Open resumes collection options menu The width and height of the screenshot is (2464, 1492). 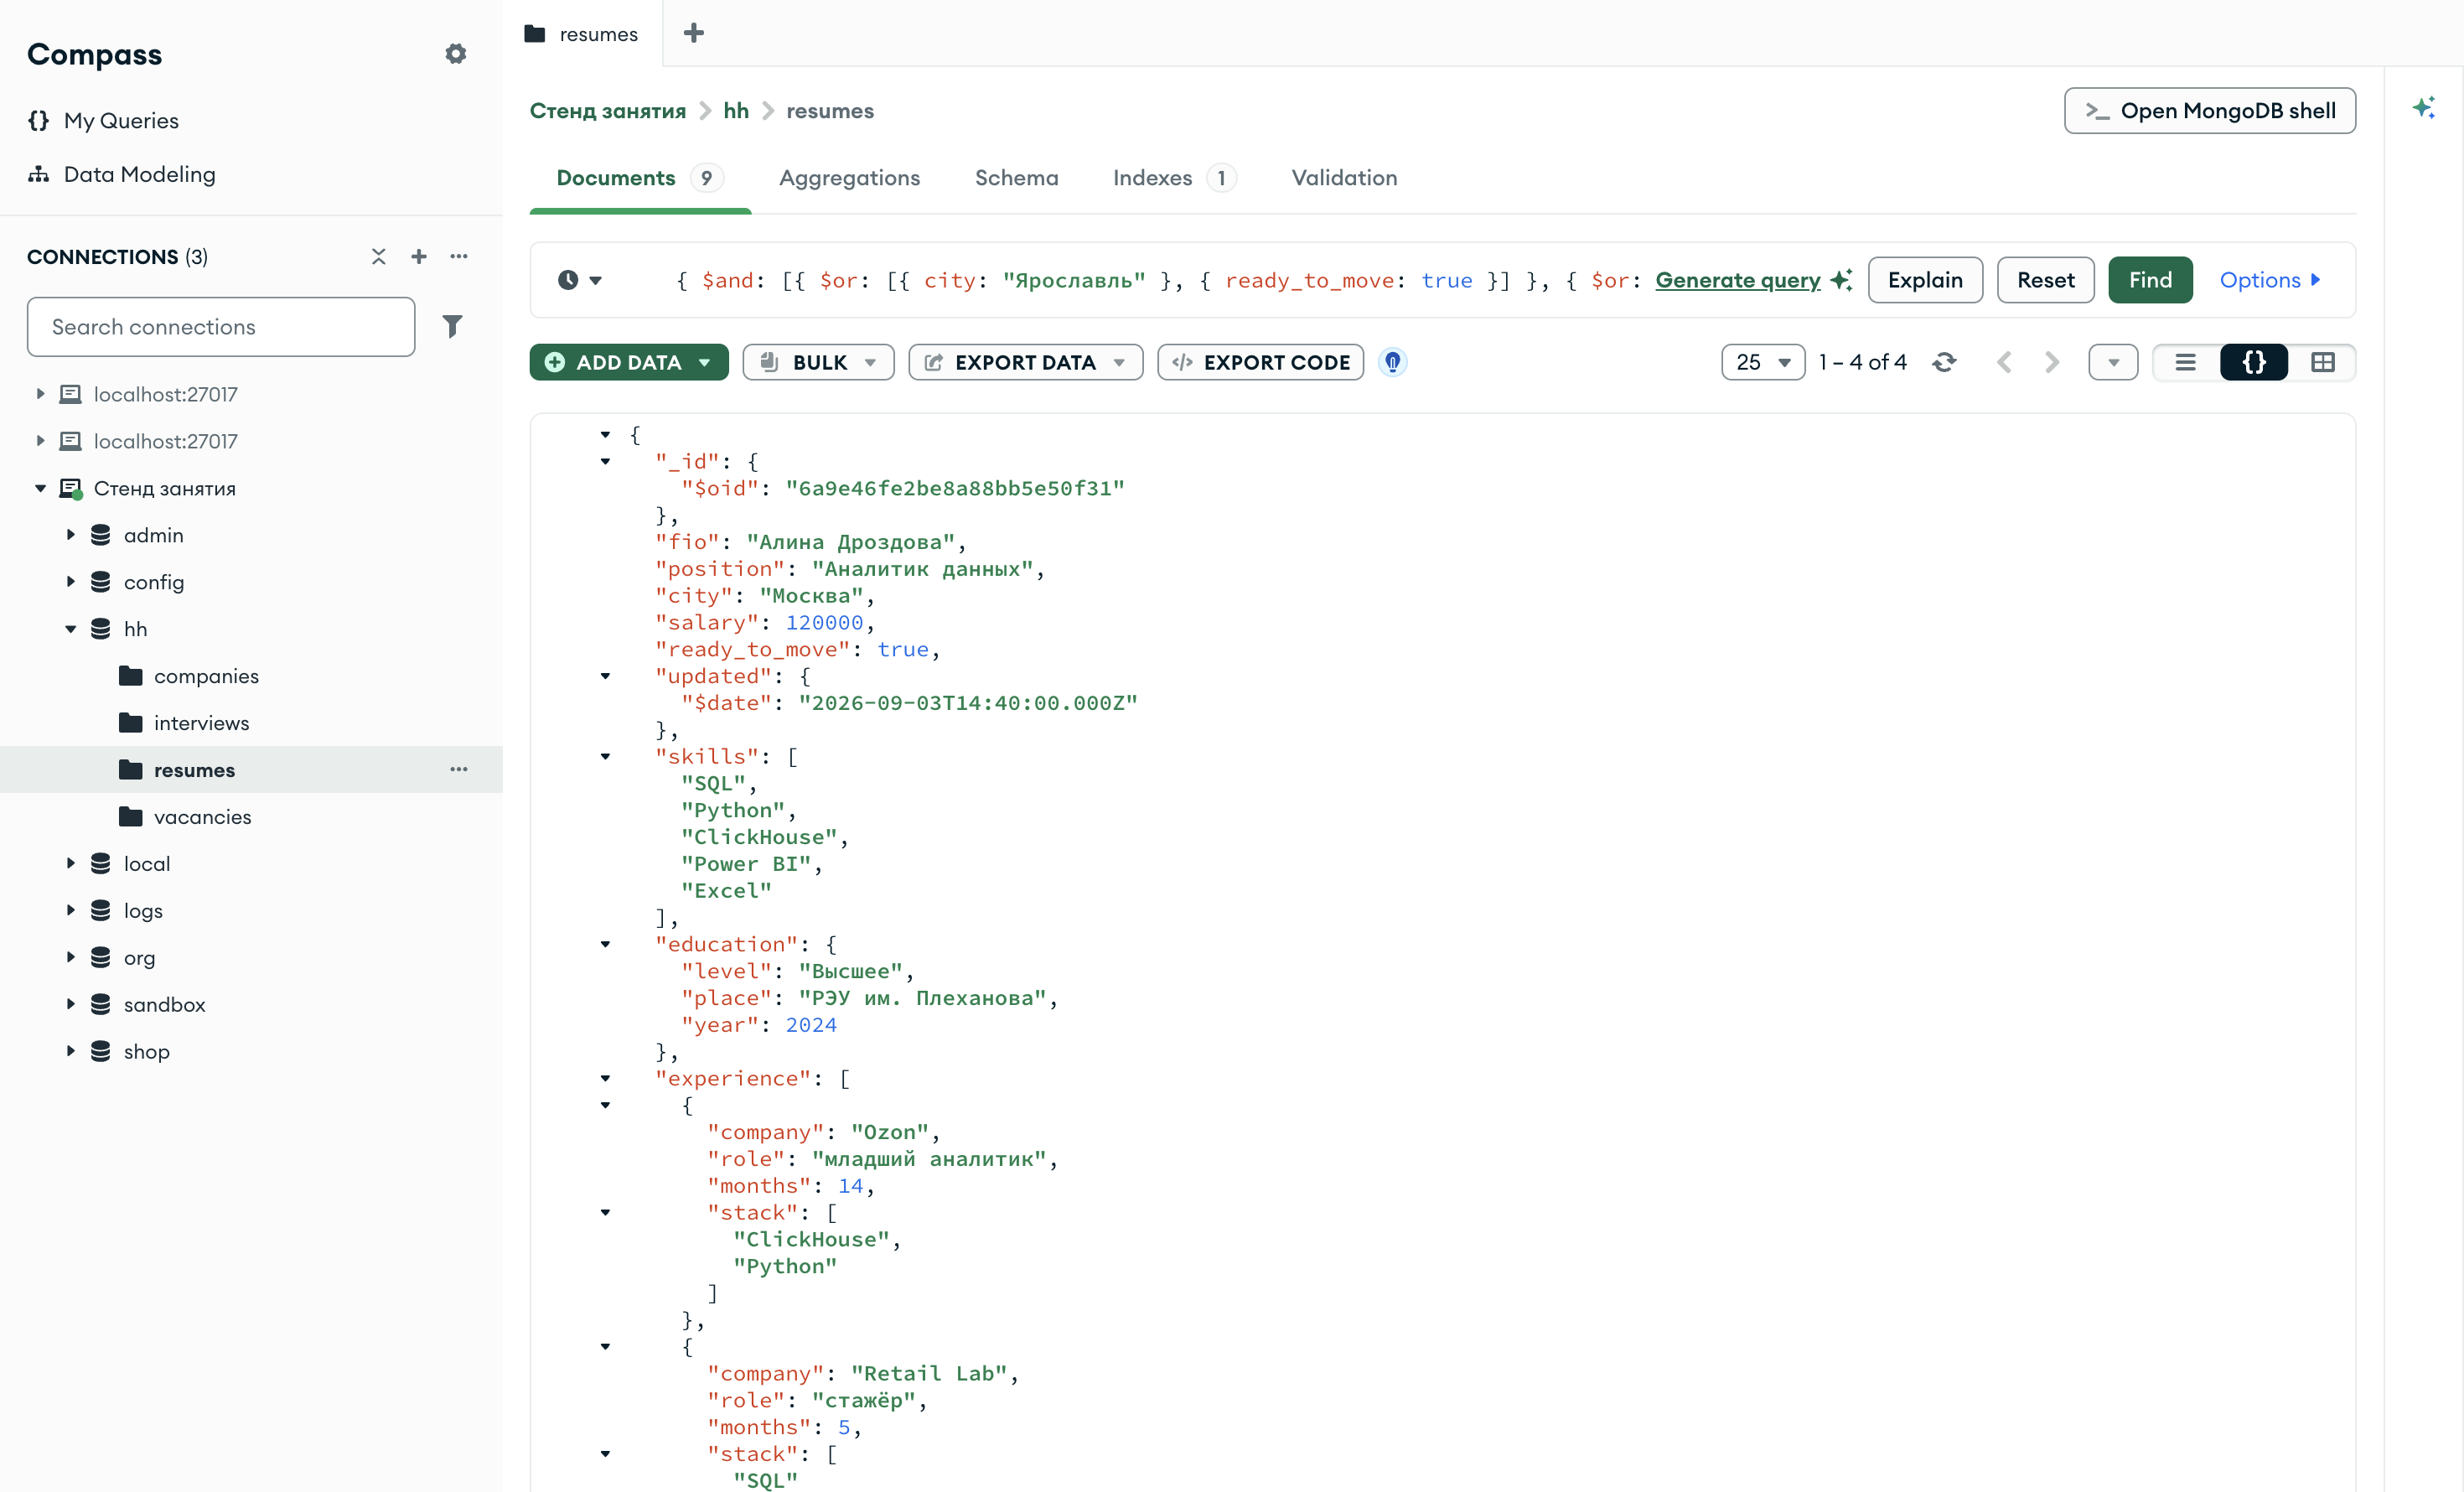coord(459,769)
